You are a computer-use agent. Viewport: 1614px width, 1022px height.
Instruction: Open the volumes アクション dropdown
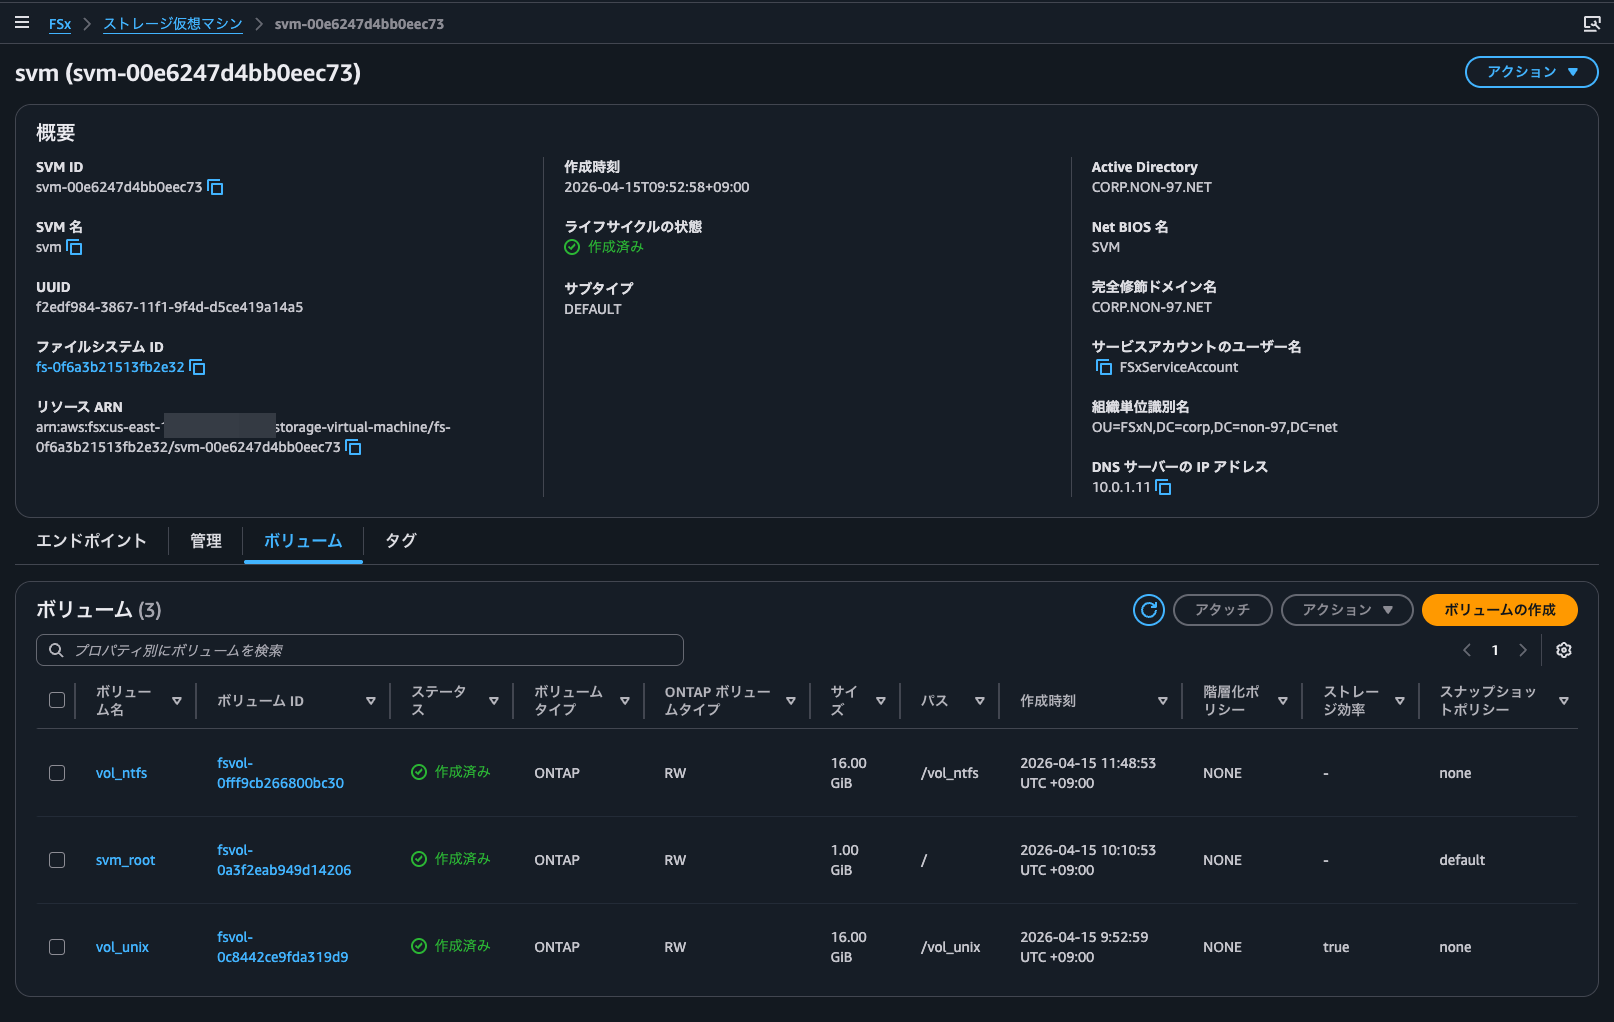pos(1346,609)
